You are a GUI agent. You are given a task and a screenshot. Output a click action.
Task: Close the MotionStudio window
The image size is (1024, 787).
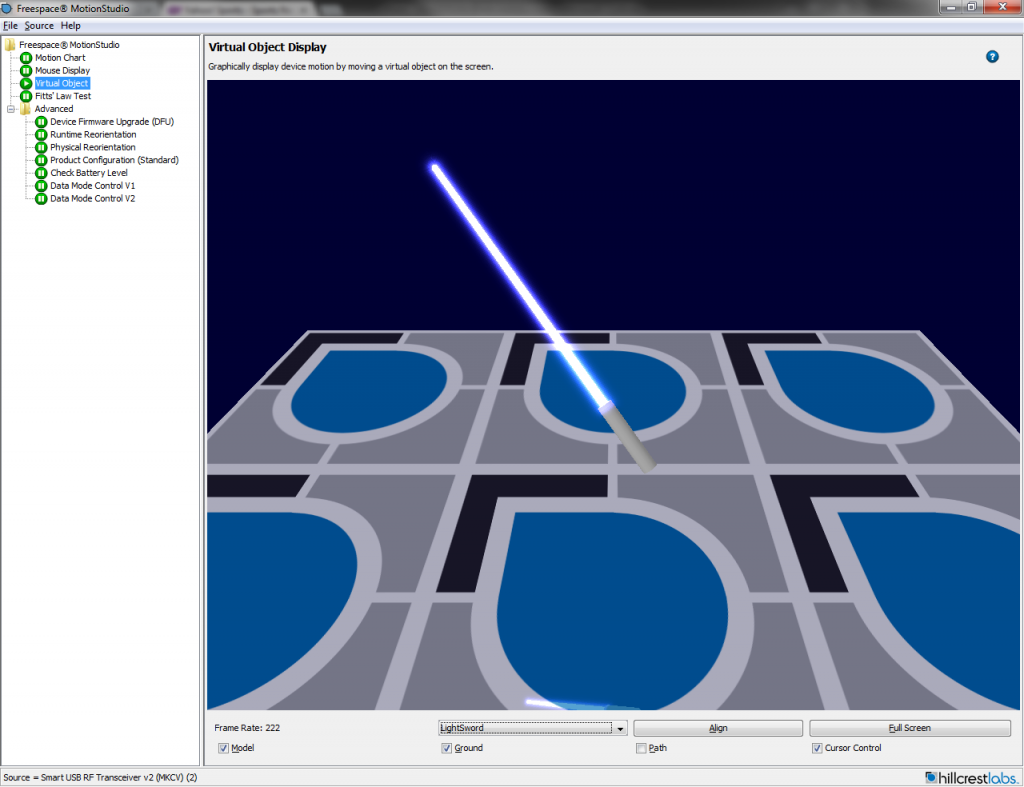[1002, 7]
